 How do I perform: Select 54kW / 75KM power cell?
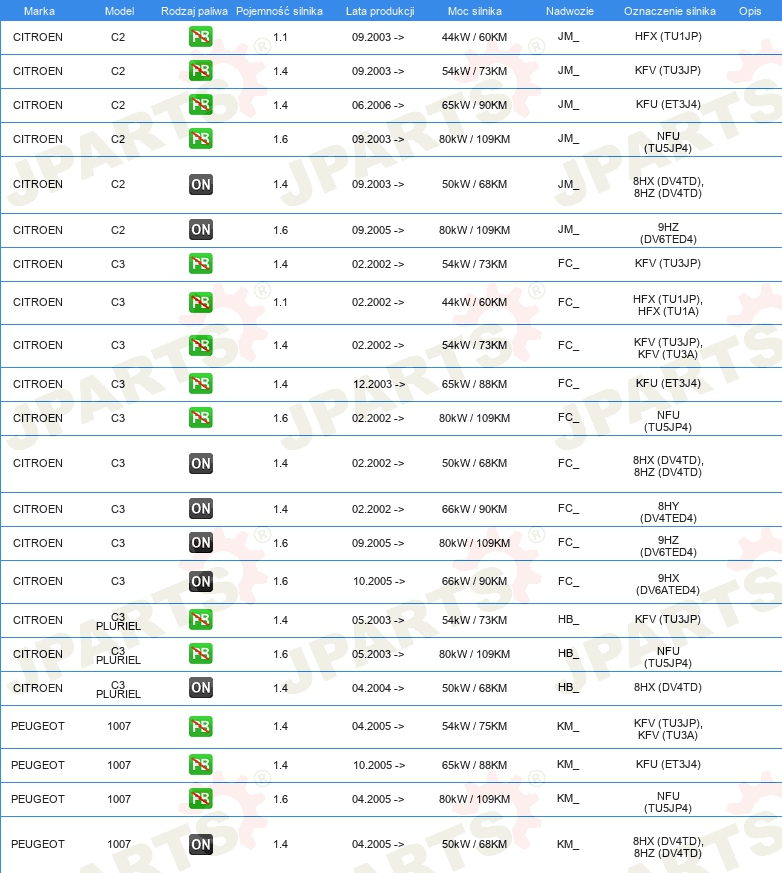tap(474, 727)
